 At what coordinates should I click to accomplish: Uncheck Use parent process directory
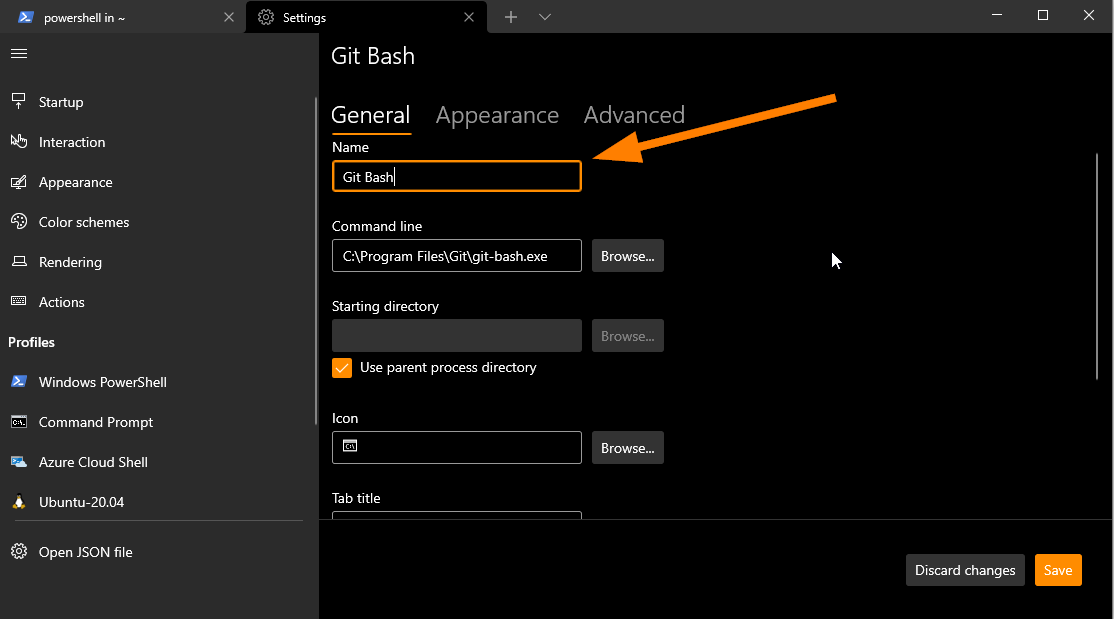coord(342,367)
